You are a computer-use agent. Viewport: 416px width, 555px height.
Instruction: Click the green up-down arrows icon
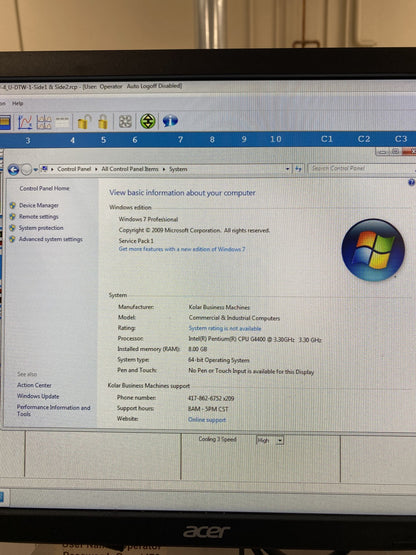tap(148, 121)
